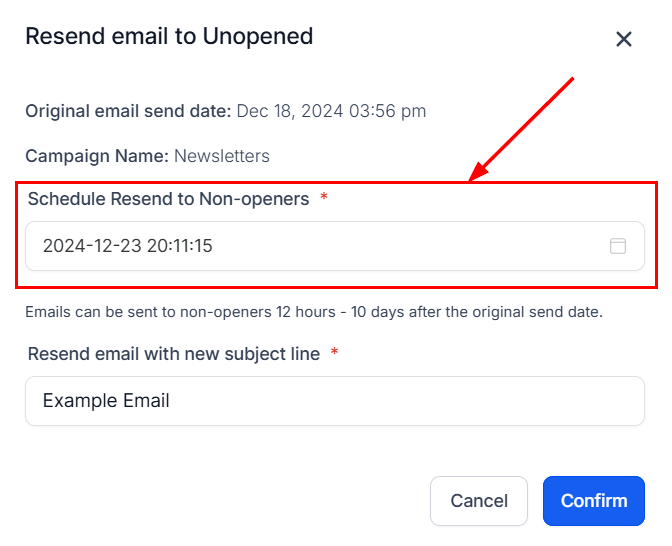This screenshot has width=672, height=546.
Task: Click the bold "Campaign Name:" label
Action: (x=97, y=156)
